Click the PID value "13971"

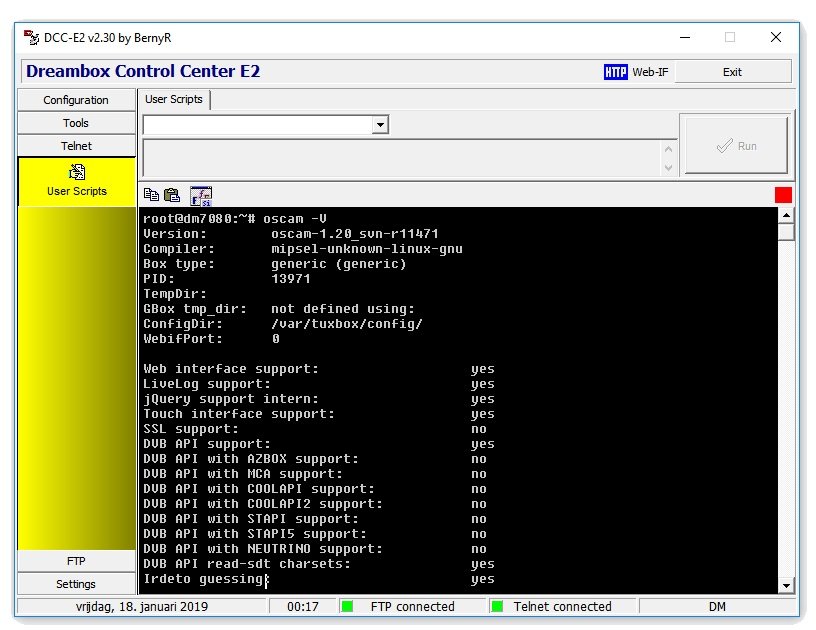291,278
